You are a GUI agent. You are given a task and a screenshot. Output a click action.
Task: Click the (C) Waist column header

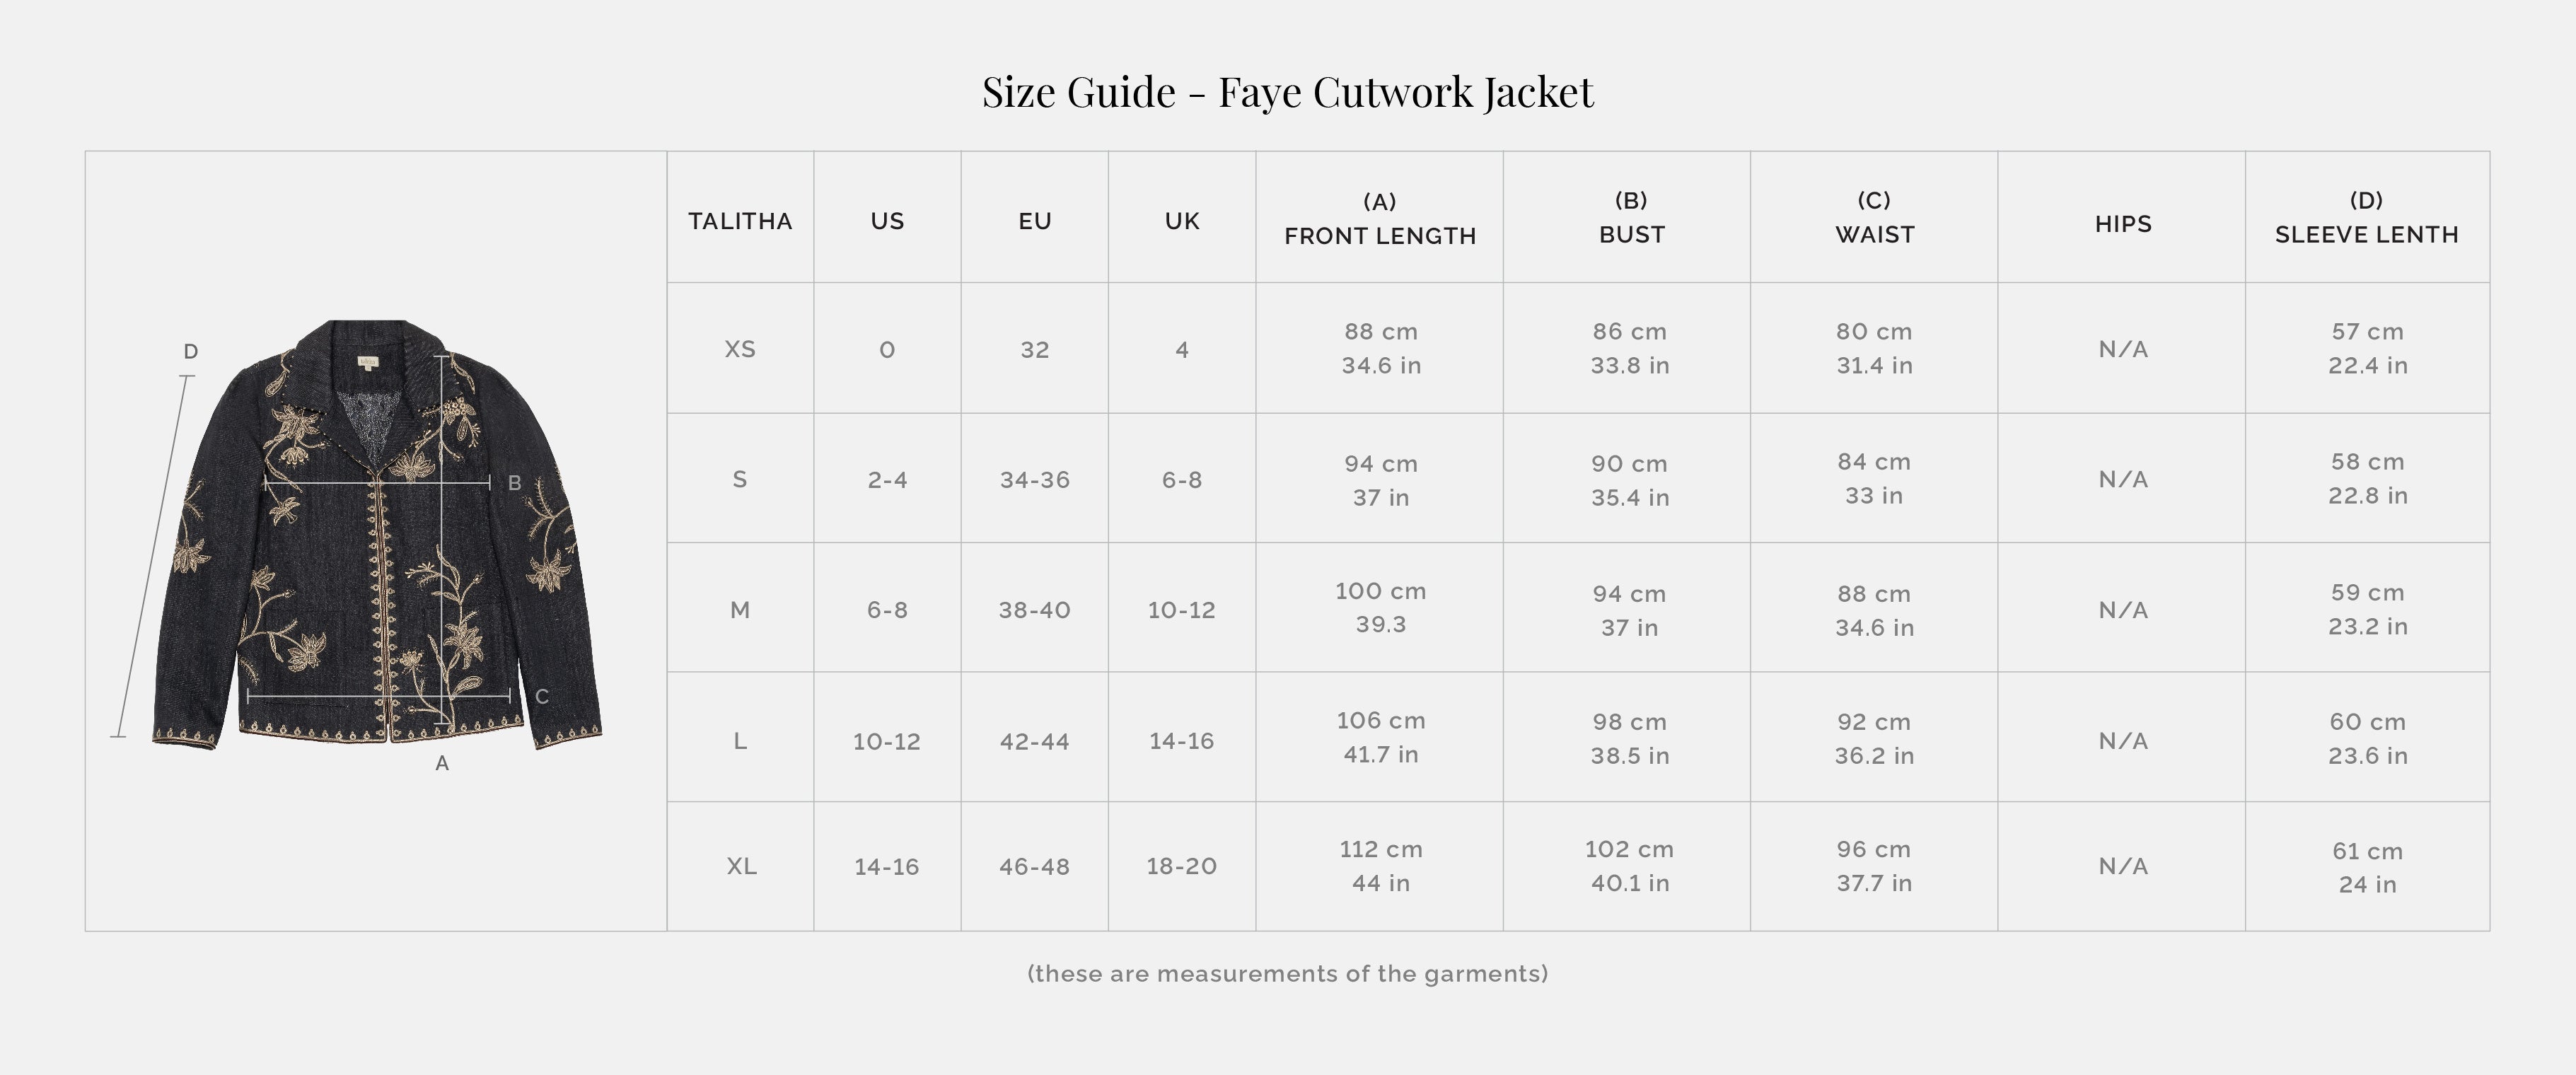point(1874,218)
